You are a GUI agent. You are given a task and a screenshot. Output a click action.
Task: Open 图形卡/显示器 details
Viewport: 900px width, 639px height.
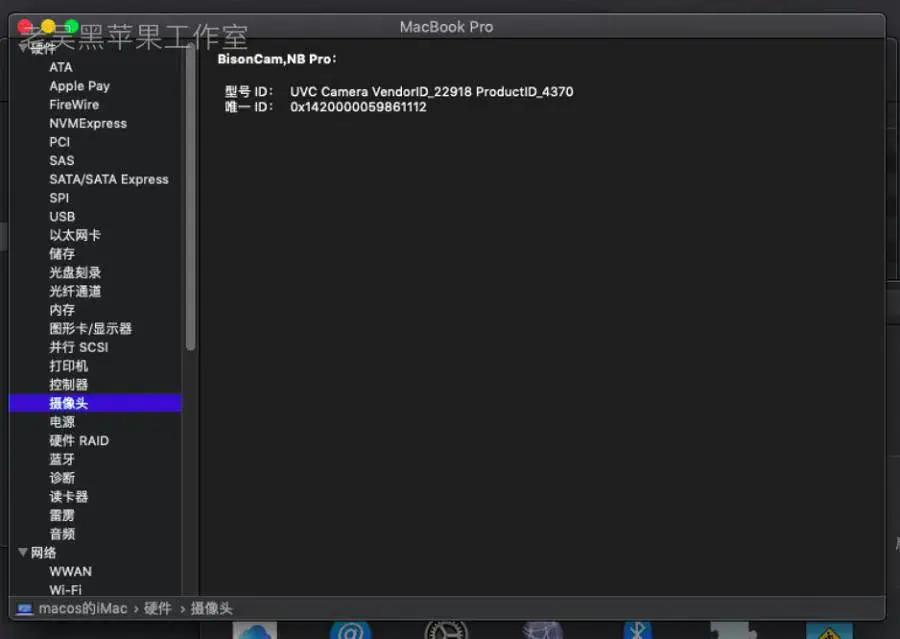click(91, 328)
